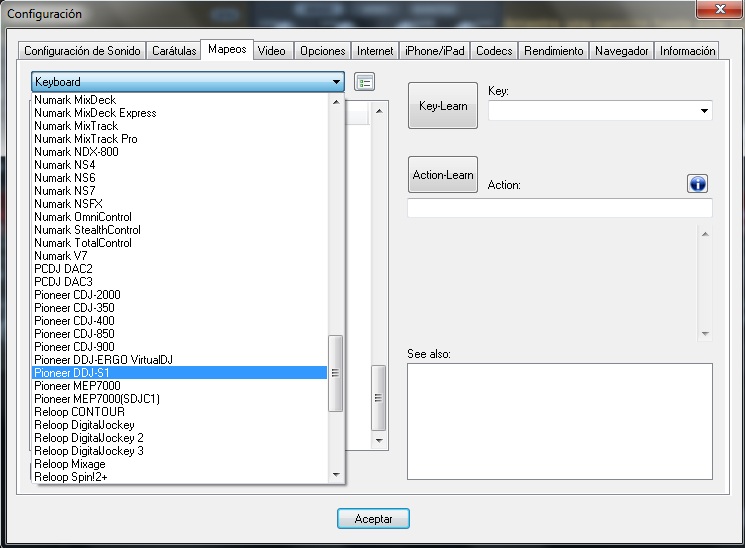Pick Numark NS4 from device list
745x548 pixels.
click(x=180, y=165)
